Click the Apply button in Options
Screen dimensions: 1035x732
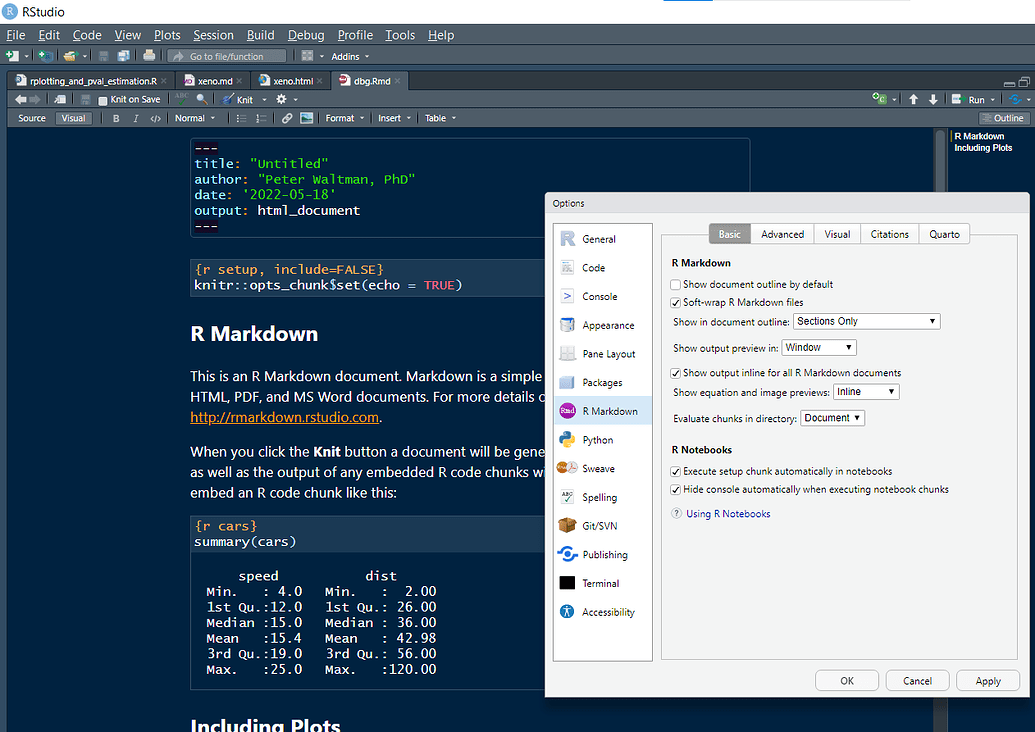tap(987, 680)
